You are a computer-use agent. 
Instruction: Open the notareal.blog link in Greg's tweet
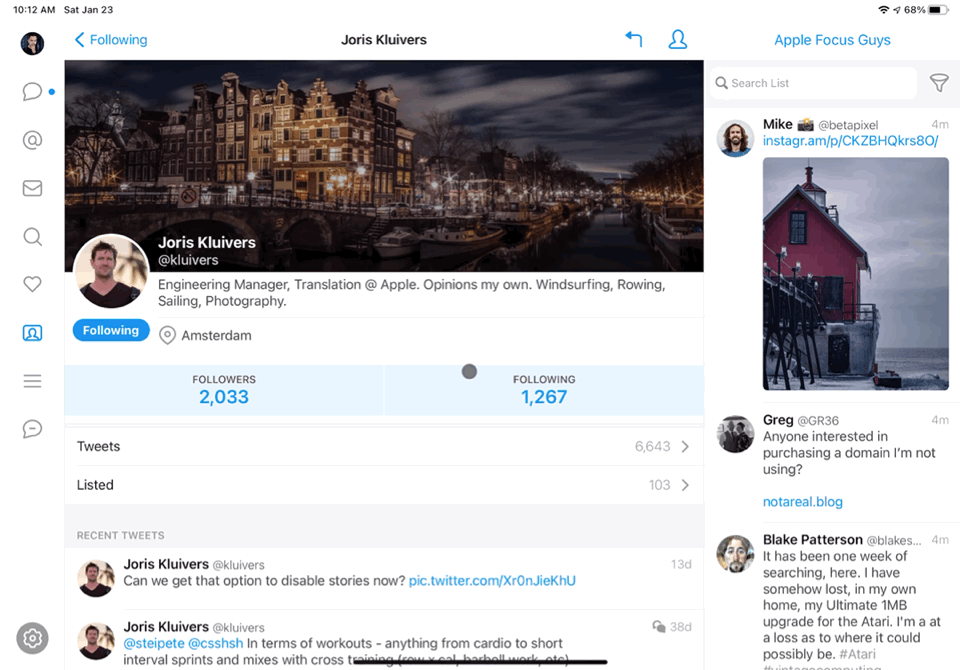tap(803, 501)
